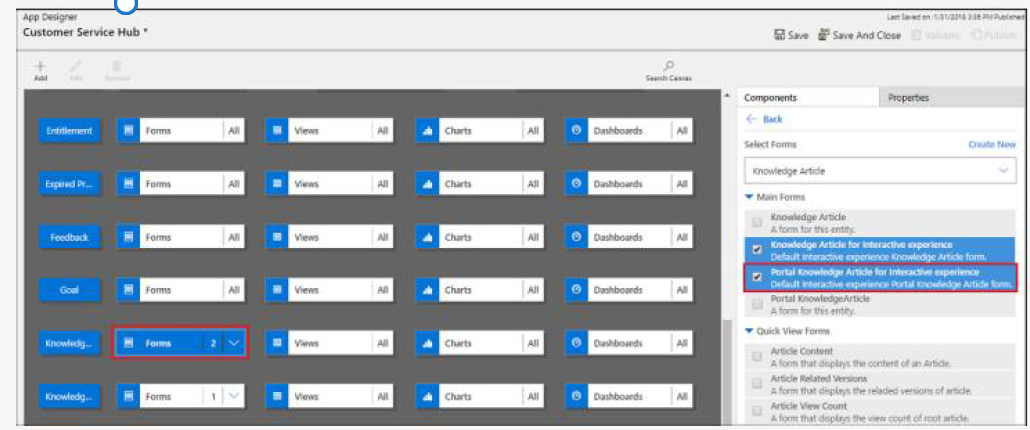Collapse the Quick View Forms section
Viewport: 1030px width, 430px height.
click(749, 331)
